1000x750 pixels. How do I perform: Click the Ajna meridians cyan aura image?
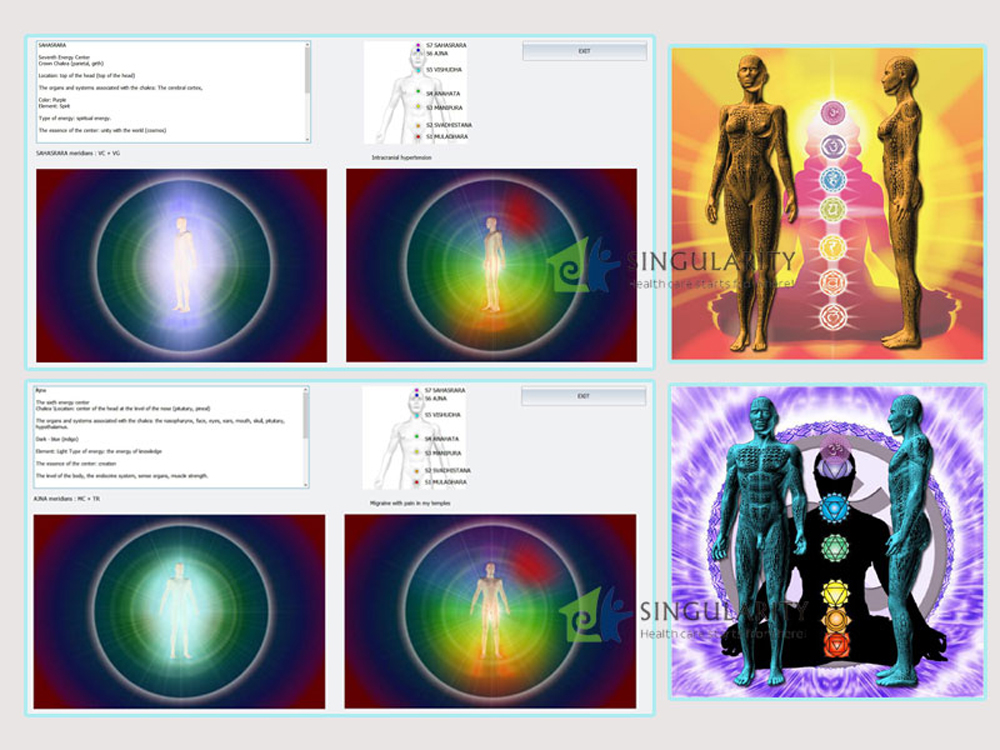[179, 611]
